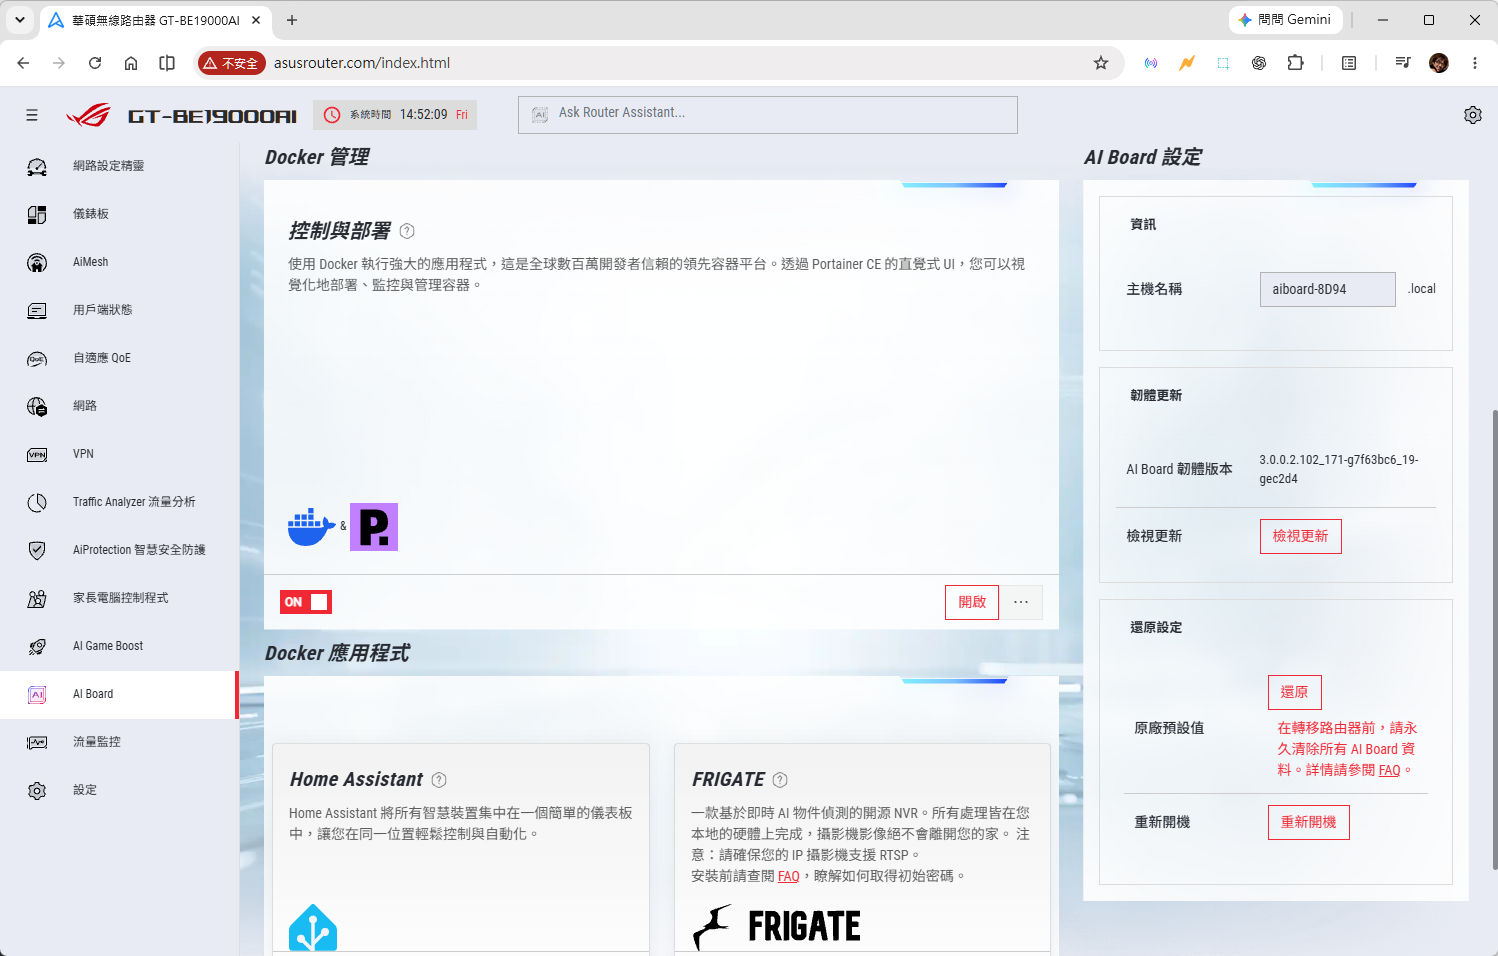Viewport: 1498px width, 956px height.
Task: Open AiProtection 智慧安全防護 in the sidebar
Action: tap(120, 550)
